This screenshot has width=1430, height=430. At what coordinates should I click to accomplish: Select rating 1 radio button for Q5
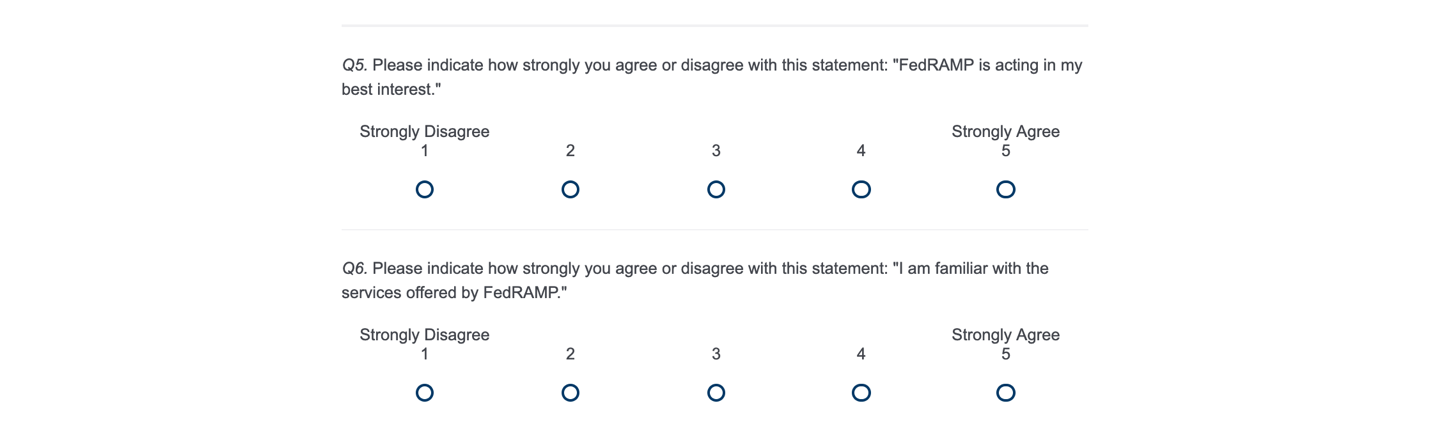coord(425,189)
